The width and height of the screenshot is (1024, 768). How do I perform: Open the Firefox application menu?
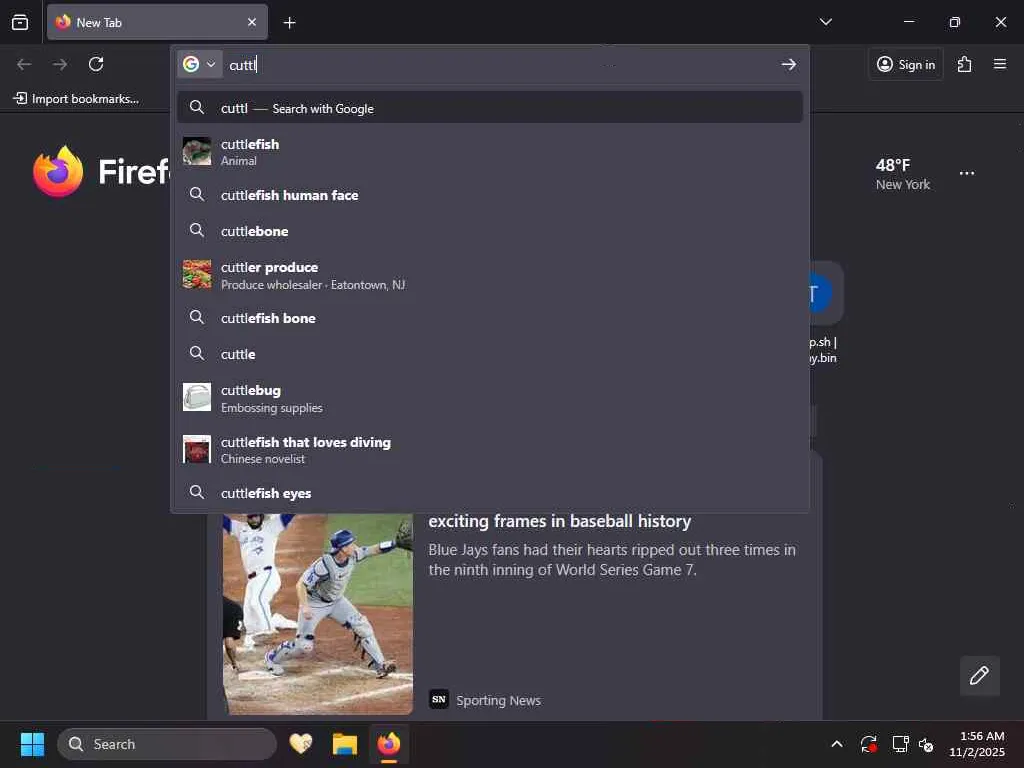click(1000, 64)
